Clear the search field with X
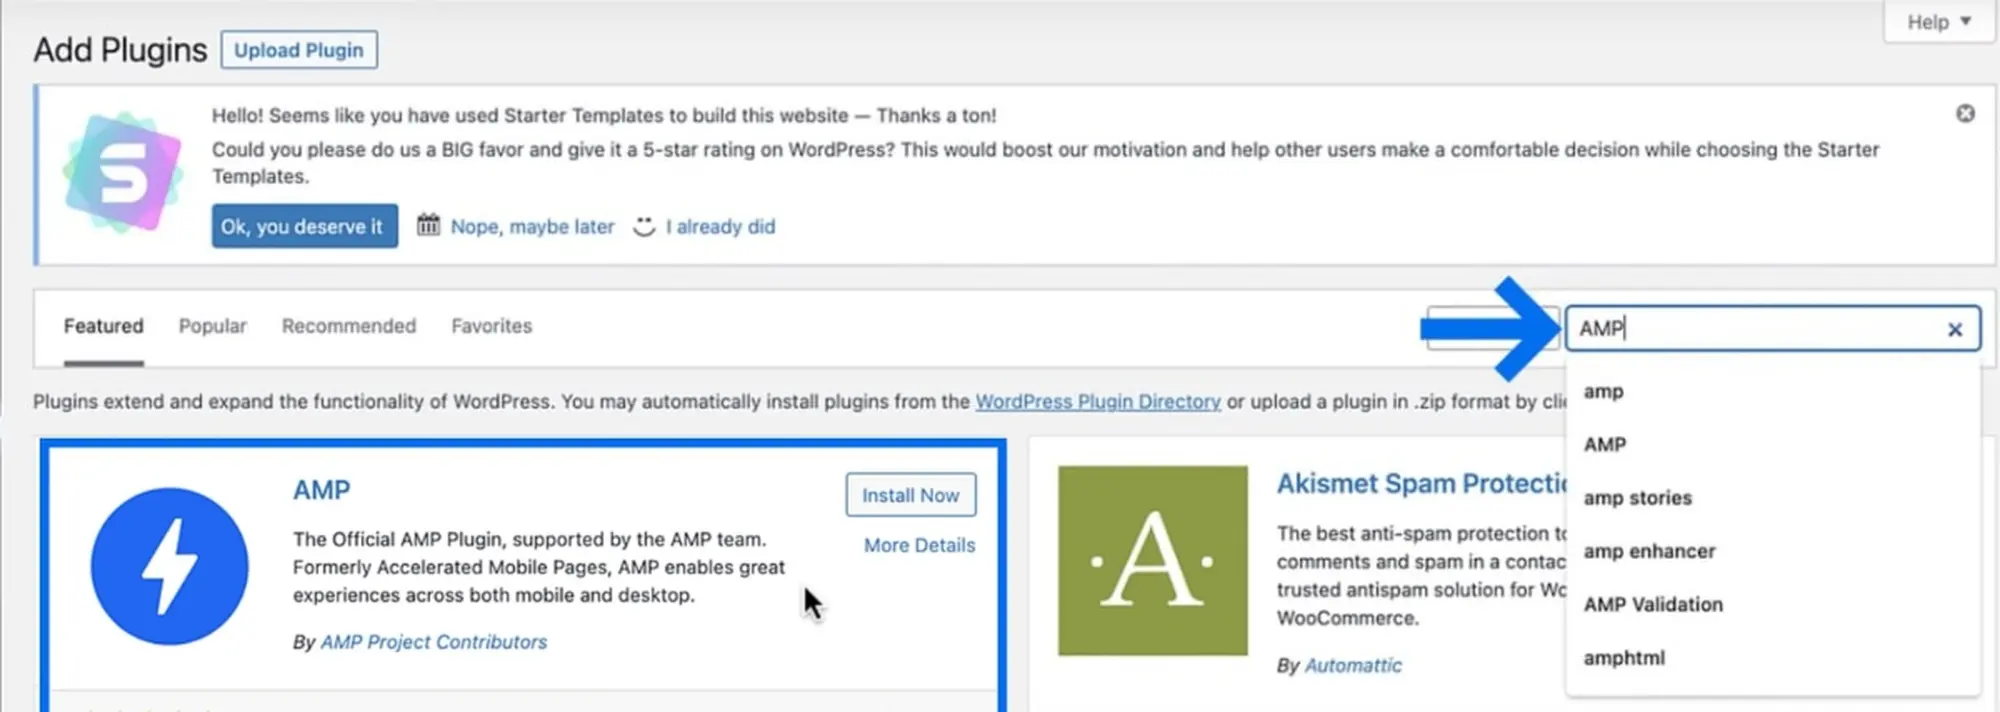Viewport: 2000px width, 712px height. click(1955, 330)
